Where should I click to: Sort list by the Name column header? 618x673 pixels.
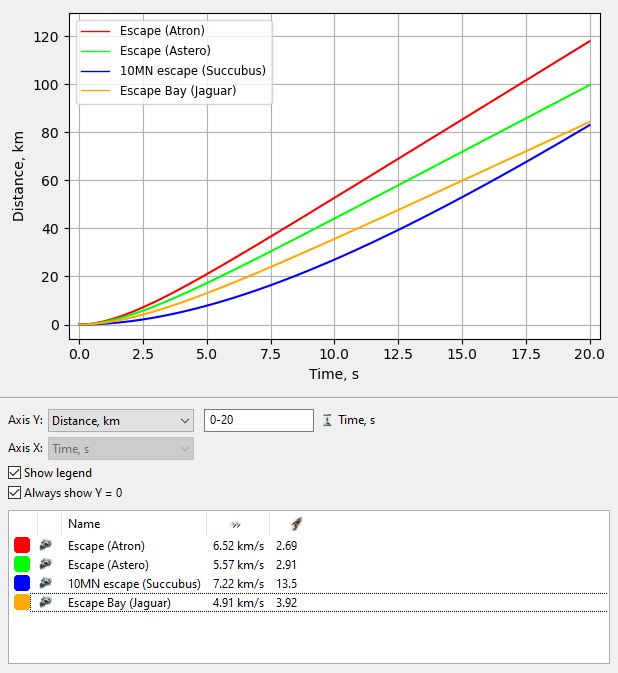[84, 524]
